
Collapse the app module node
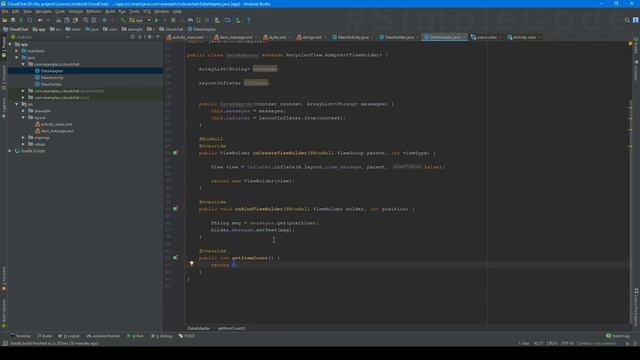point(10,44)
